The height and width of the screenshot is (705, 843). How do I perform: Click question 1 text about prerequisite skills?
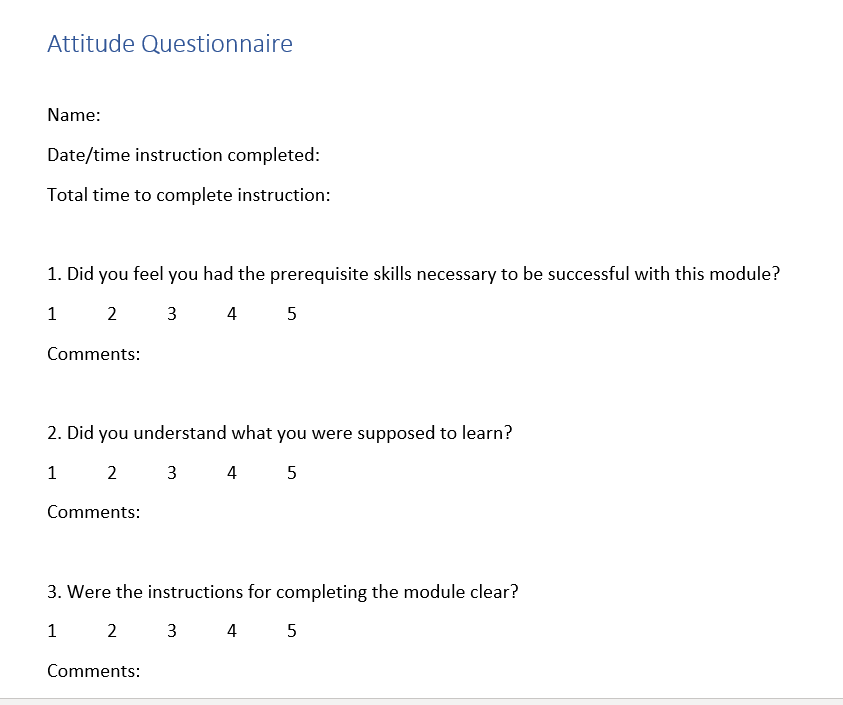(x=413, y=274)
